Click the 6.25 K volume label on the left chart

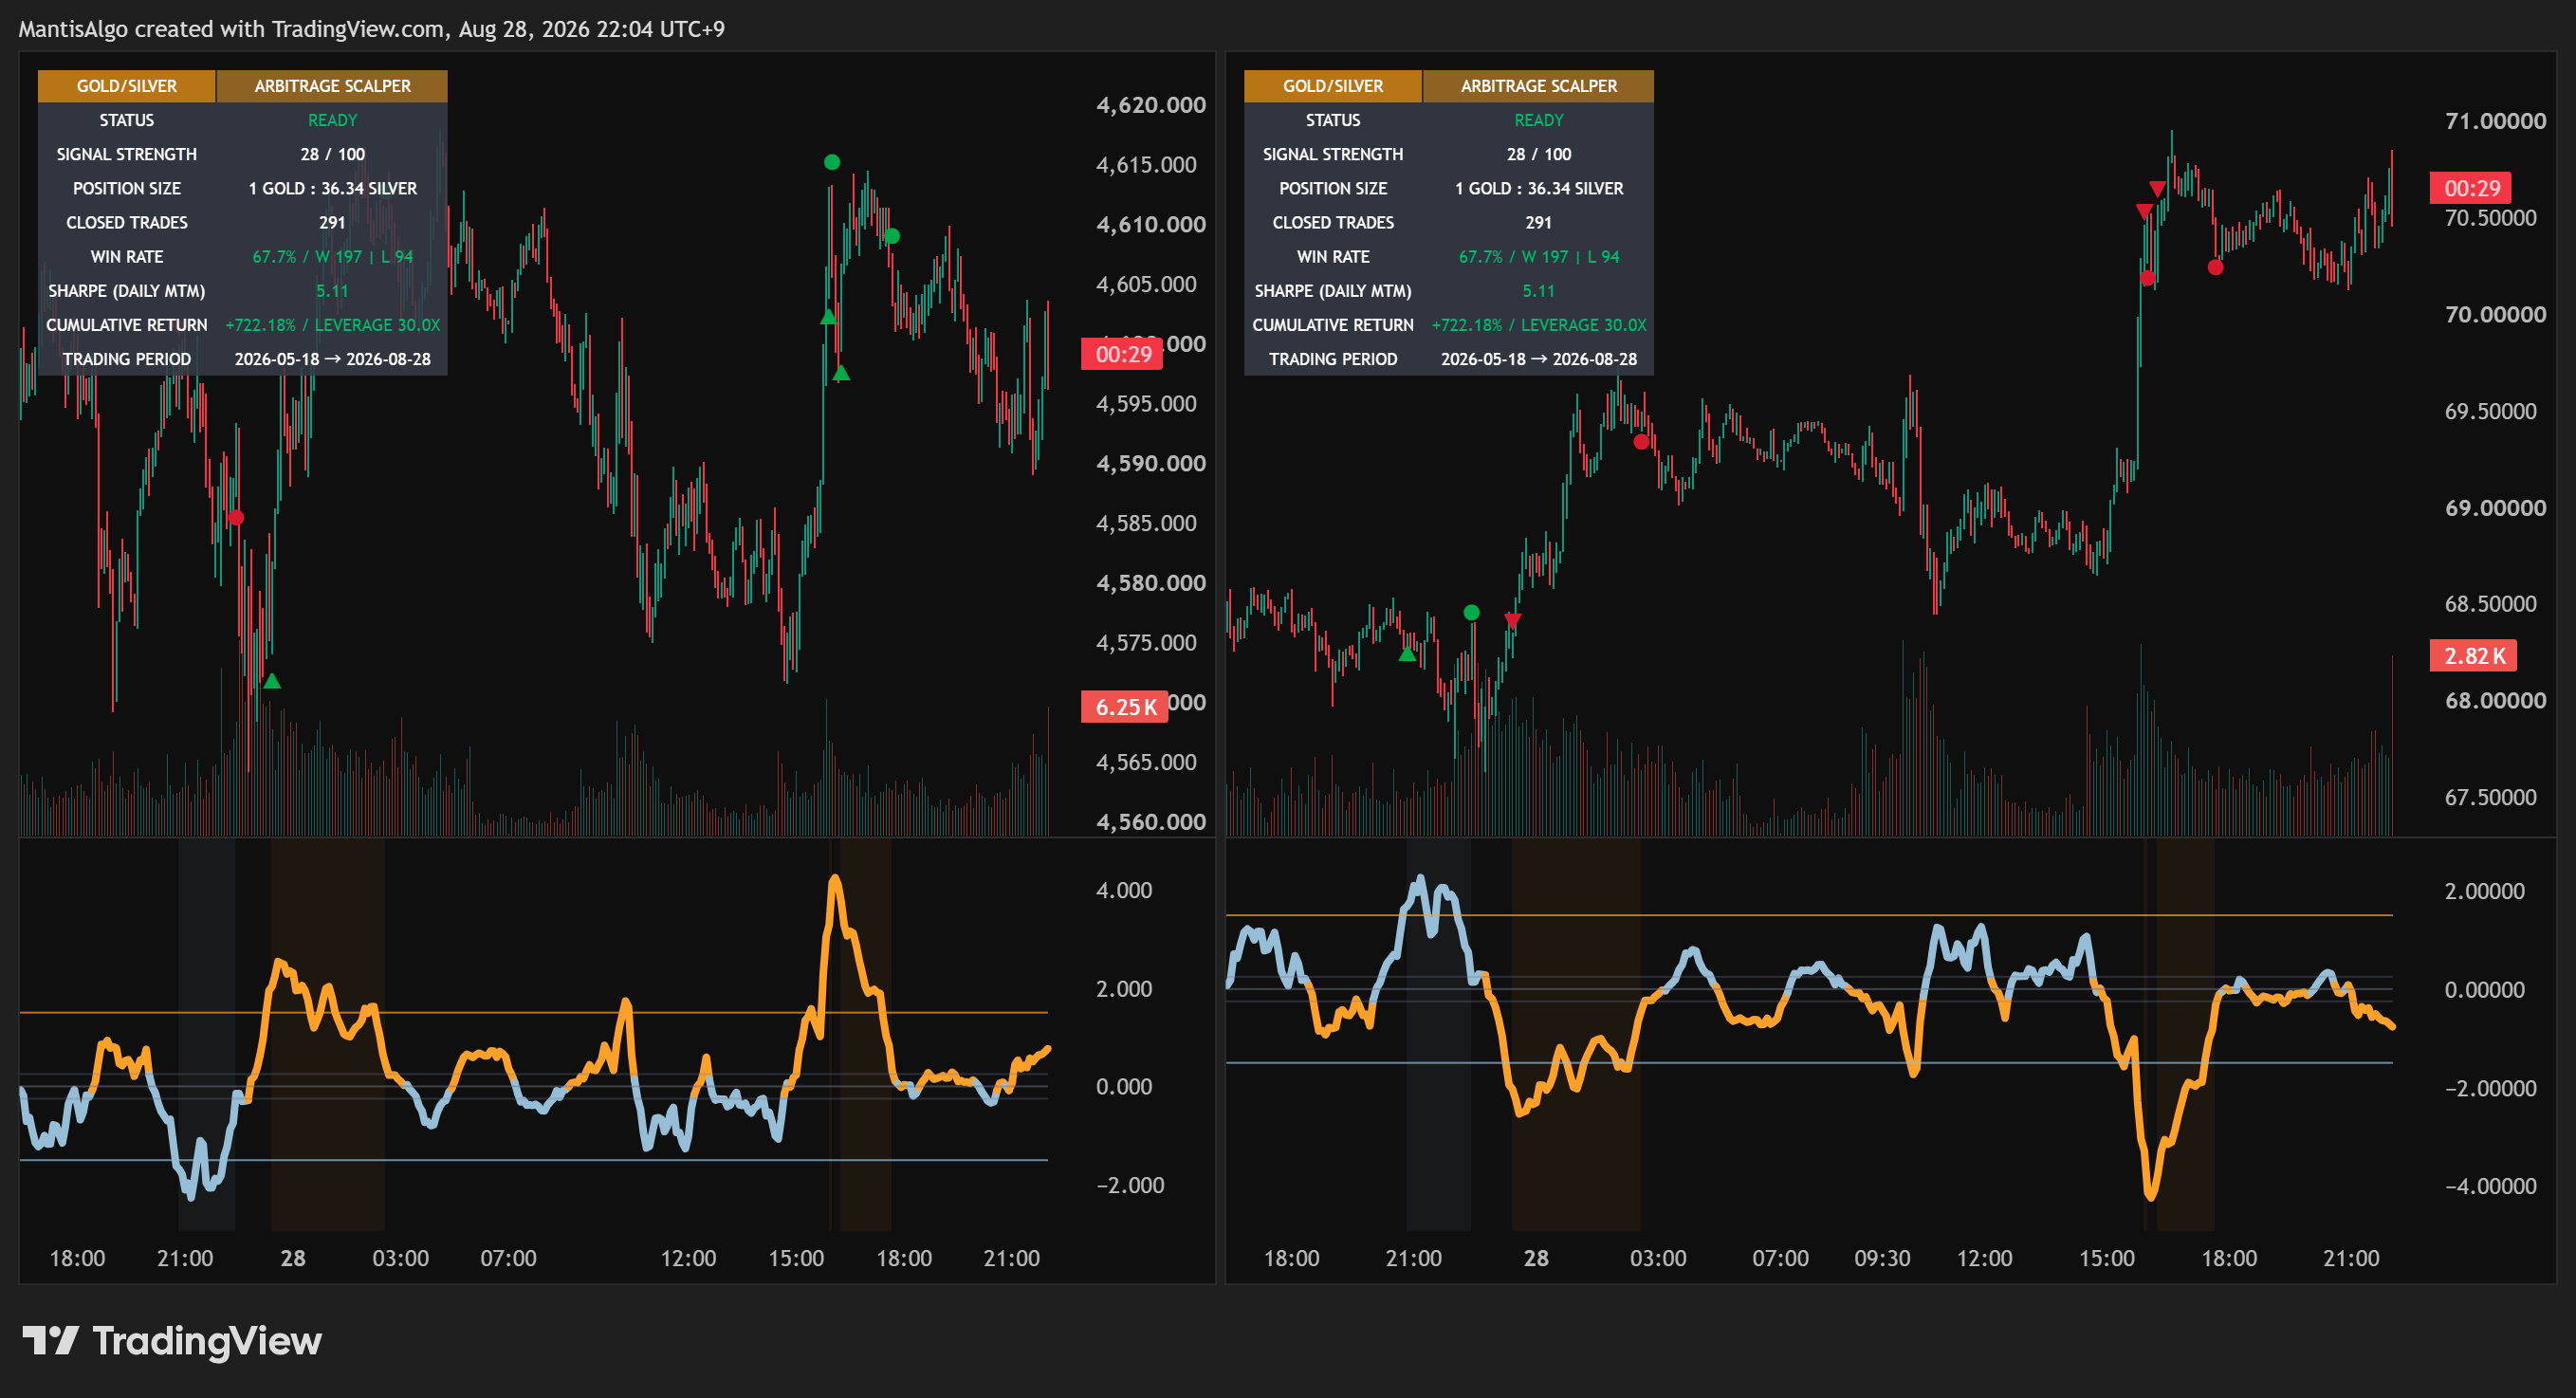pyautogui.click(x=1125, y=707)
